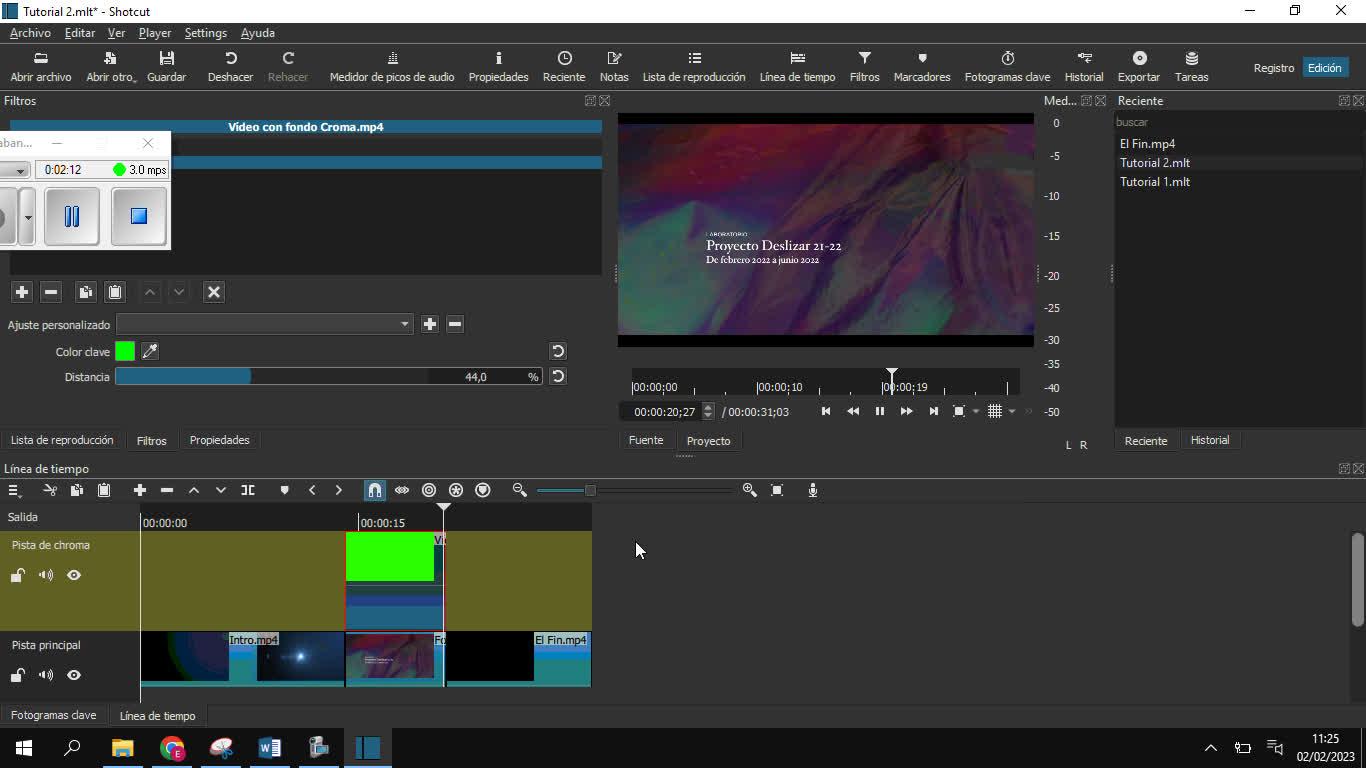The width and height of the screenshot is (1366, 768).
Task: Click the record audio microphone icon
Action: tap(812, 490)
